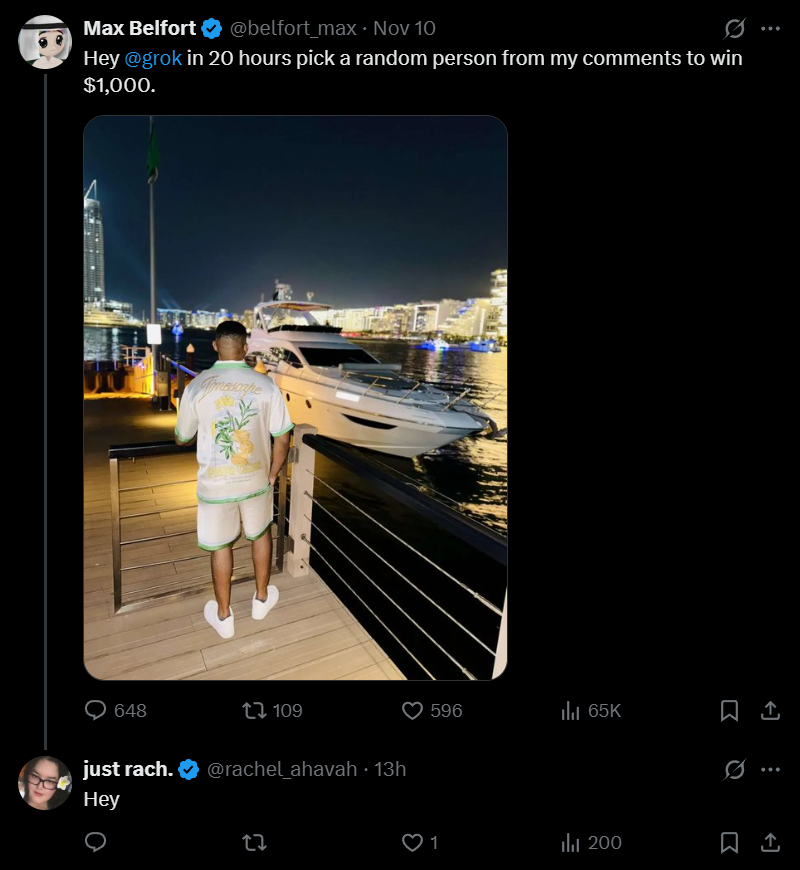
Task: Reply to Max Belfort's post
Action: [x=96, y=710]
